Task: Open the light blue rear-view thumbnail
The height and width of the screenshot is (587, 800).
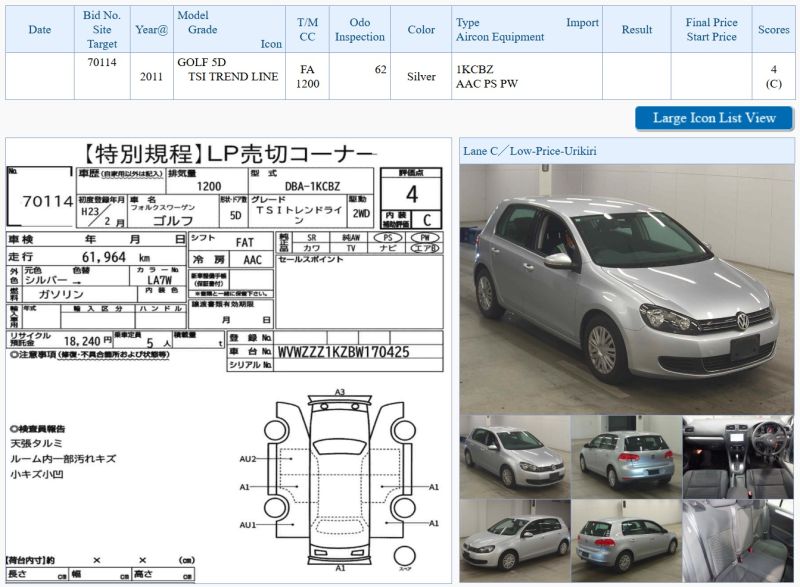Action: point(627,457)
